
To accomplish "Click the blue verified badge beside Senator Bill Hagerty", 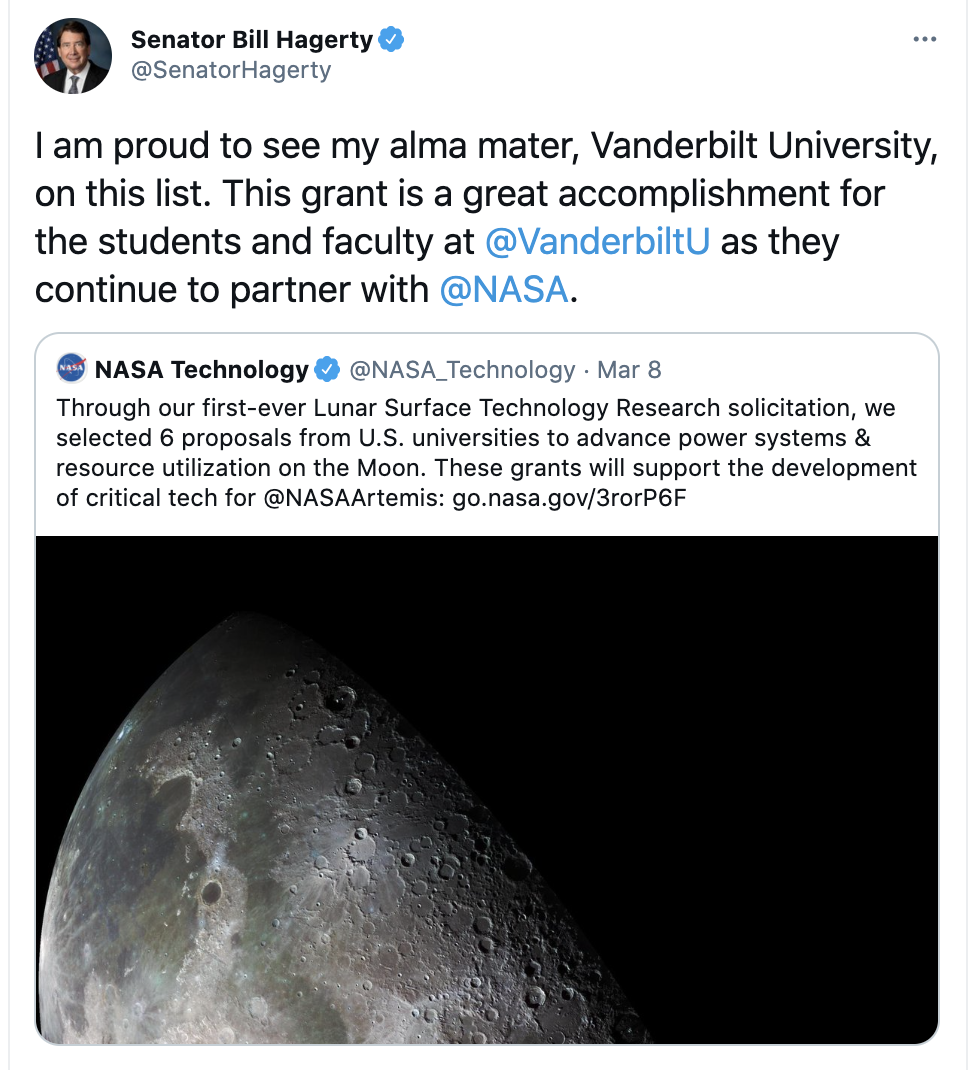I will tap(392, 40).
